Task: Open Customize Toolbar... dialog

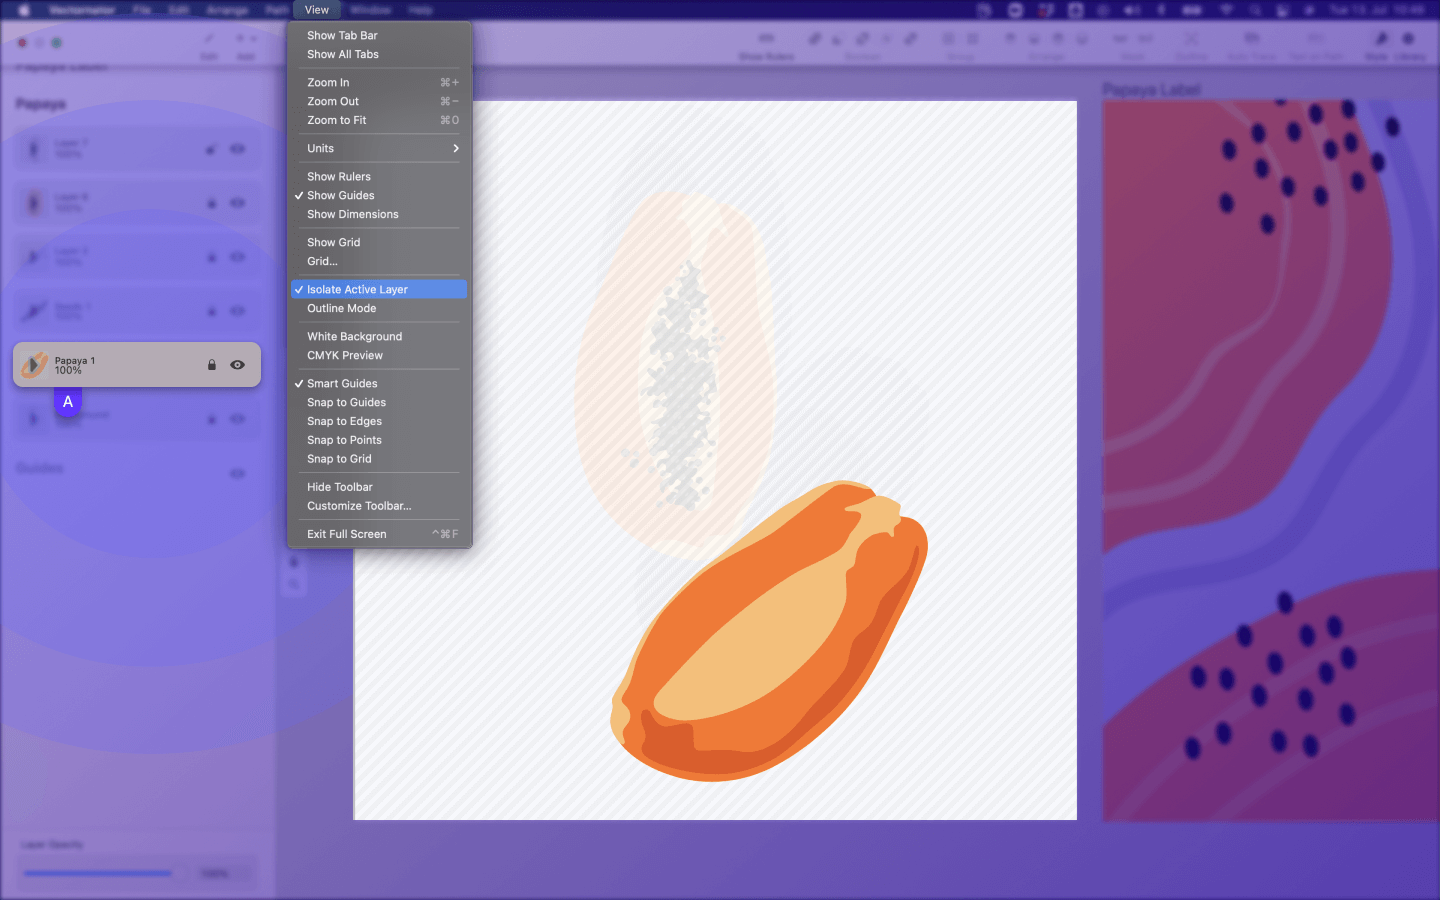Action: pyautogui.click(x=379, y=506)
